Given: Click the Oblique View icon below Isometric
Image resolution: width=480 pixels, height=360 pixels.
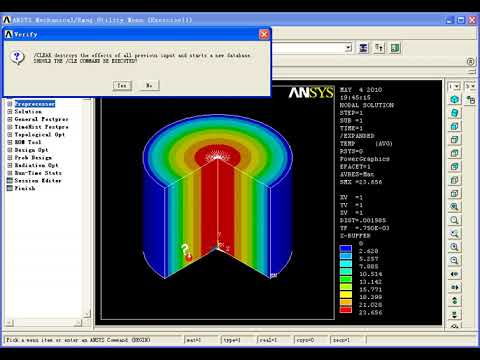Looking at the screenshot, I should [x=454, y=113].
